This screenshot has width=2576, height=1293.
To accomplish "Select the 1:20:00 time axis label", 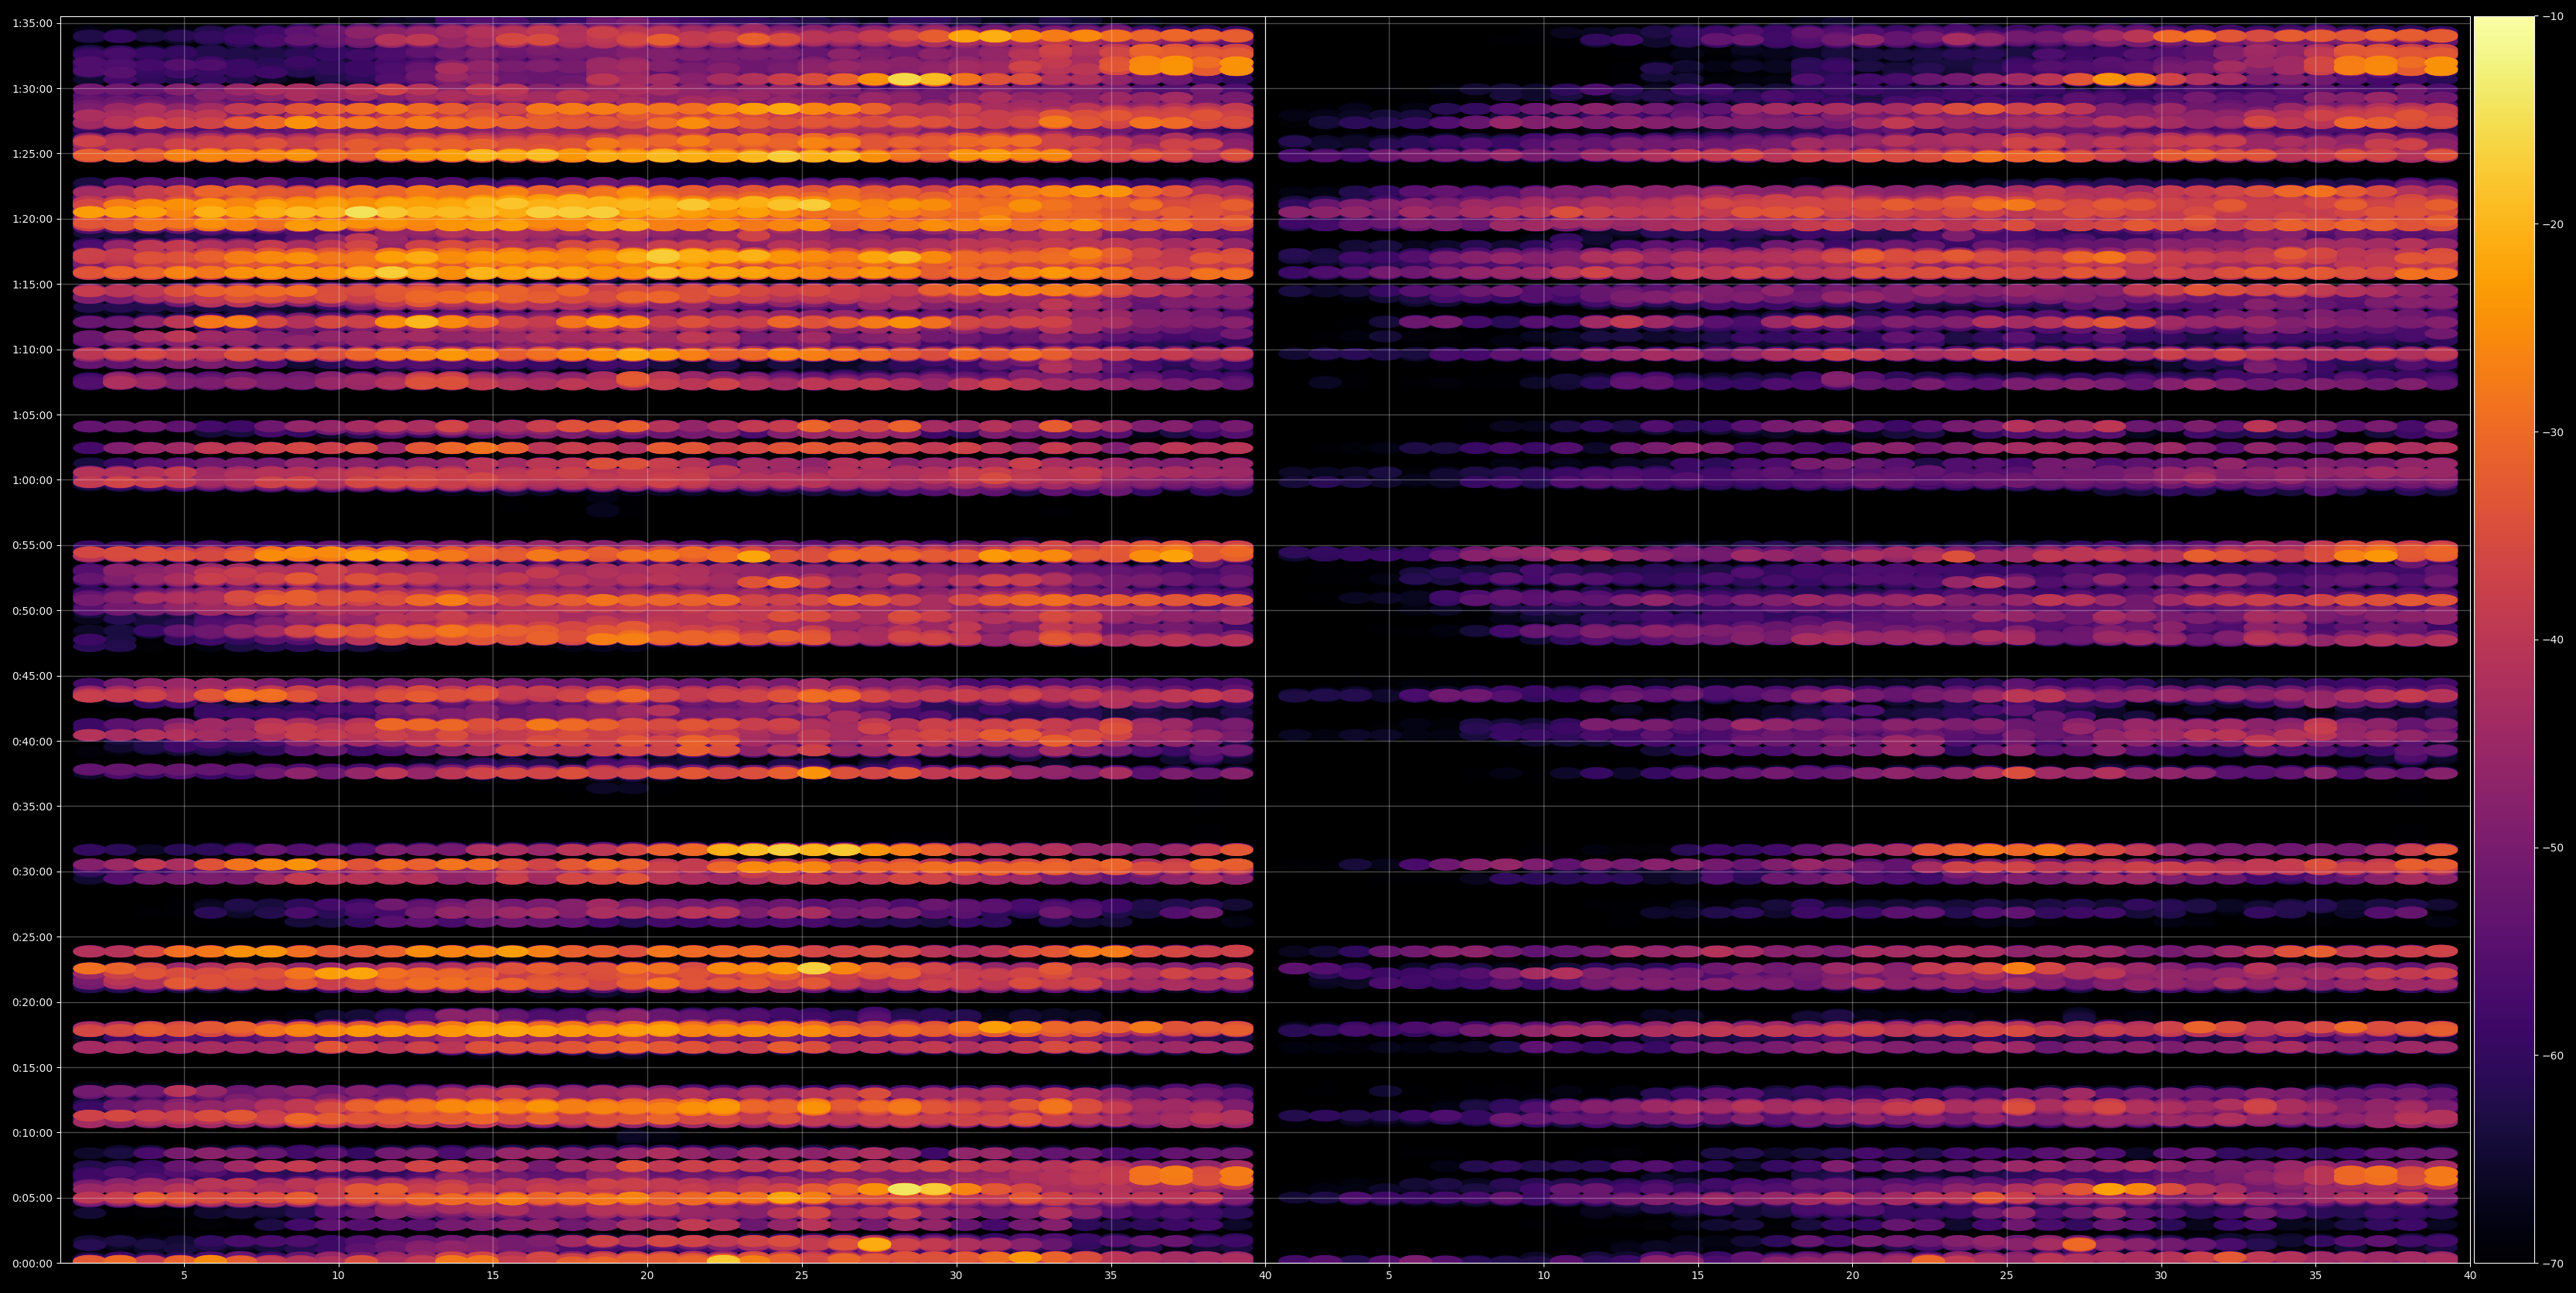I will (x=32, y=219).
